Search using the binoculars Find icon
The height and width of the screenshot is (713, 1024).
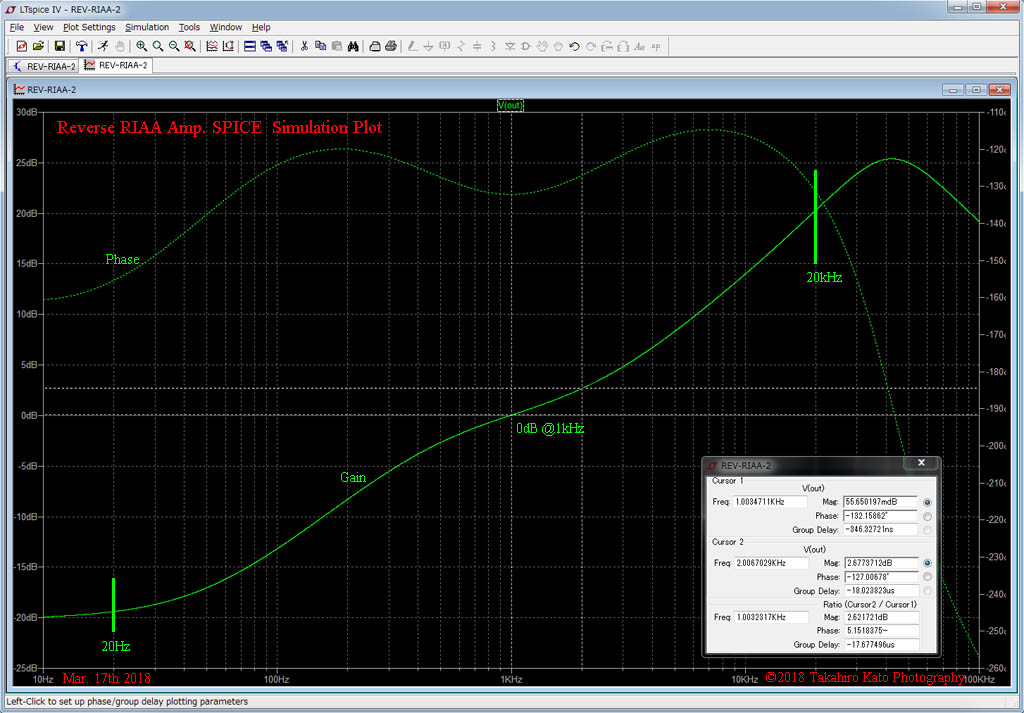coord(352,46)
